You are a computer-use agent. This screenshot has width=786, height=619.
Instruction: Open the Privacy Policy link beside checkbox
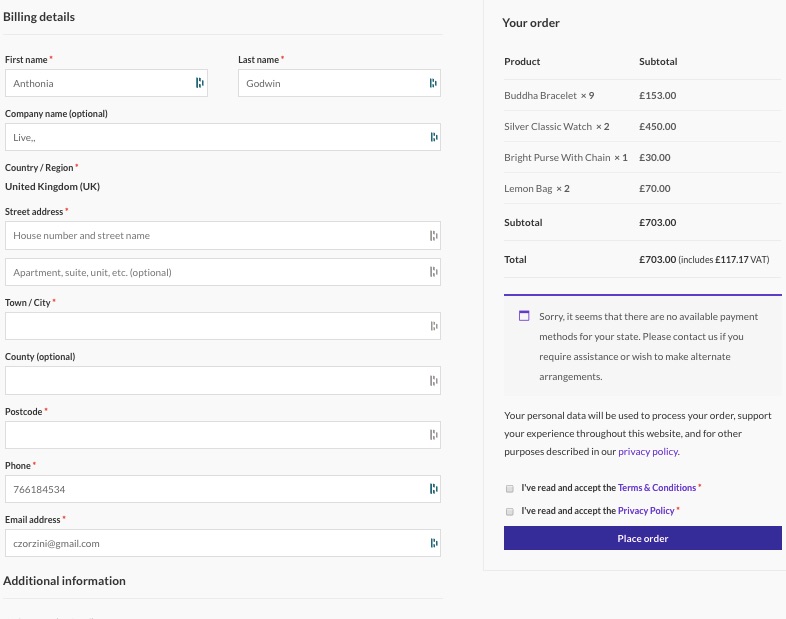646,511
